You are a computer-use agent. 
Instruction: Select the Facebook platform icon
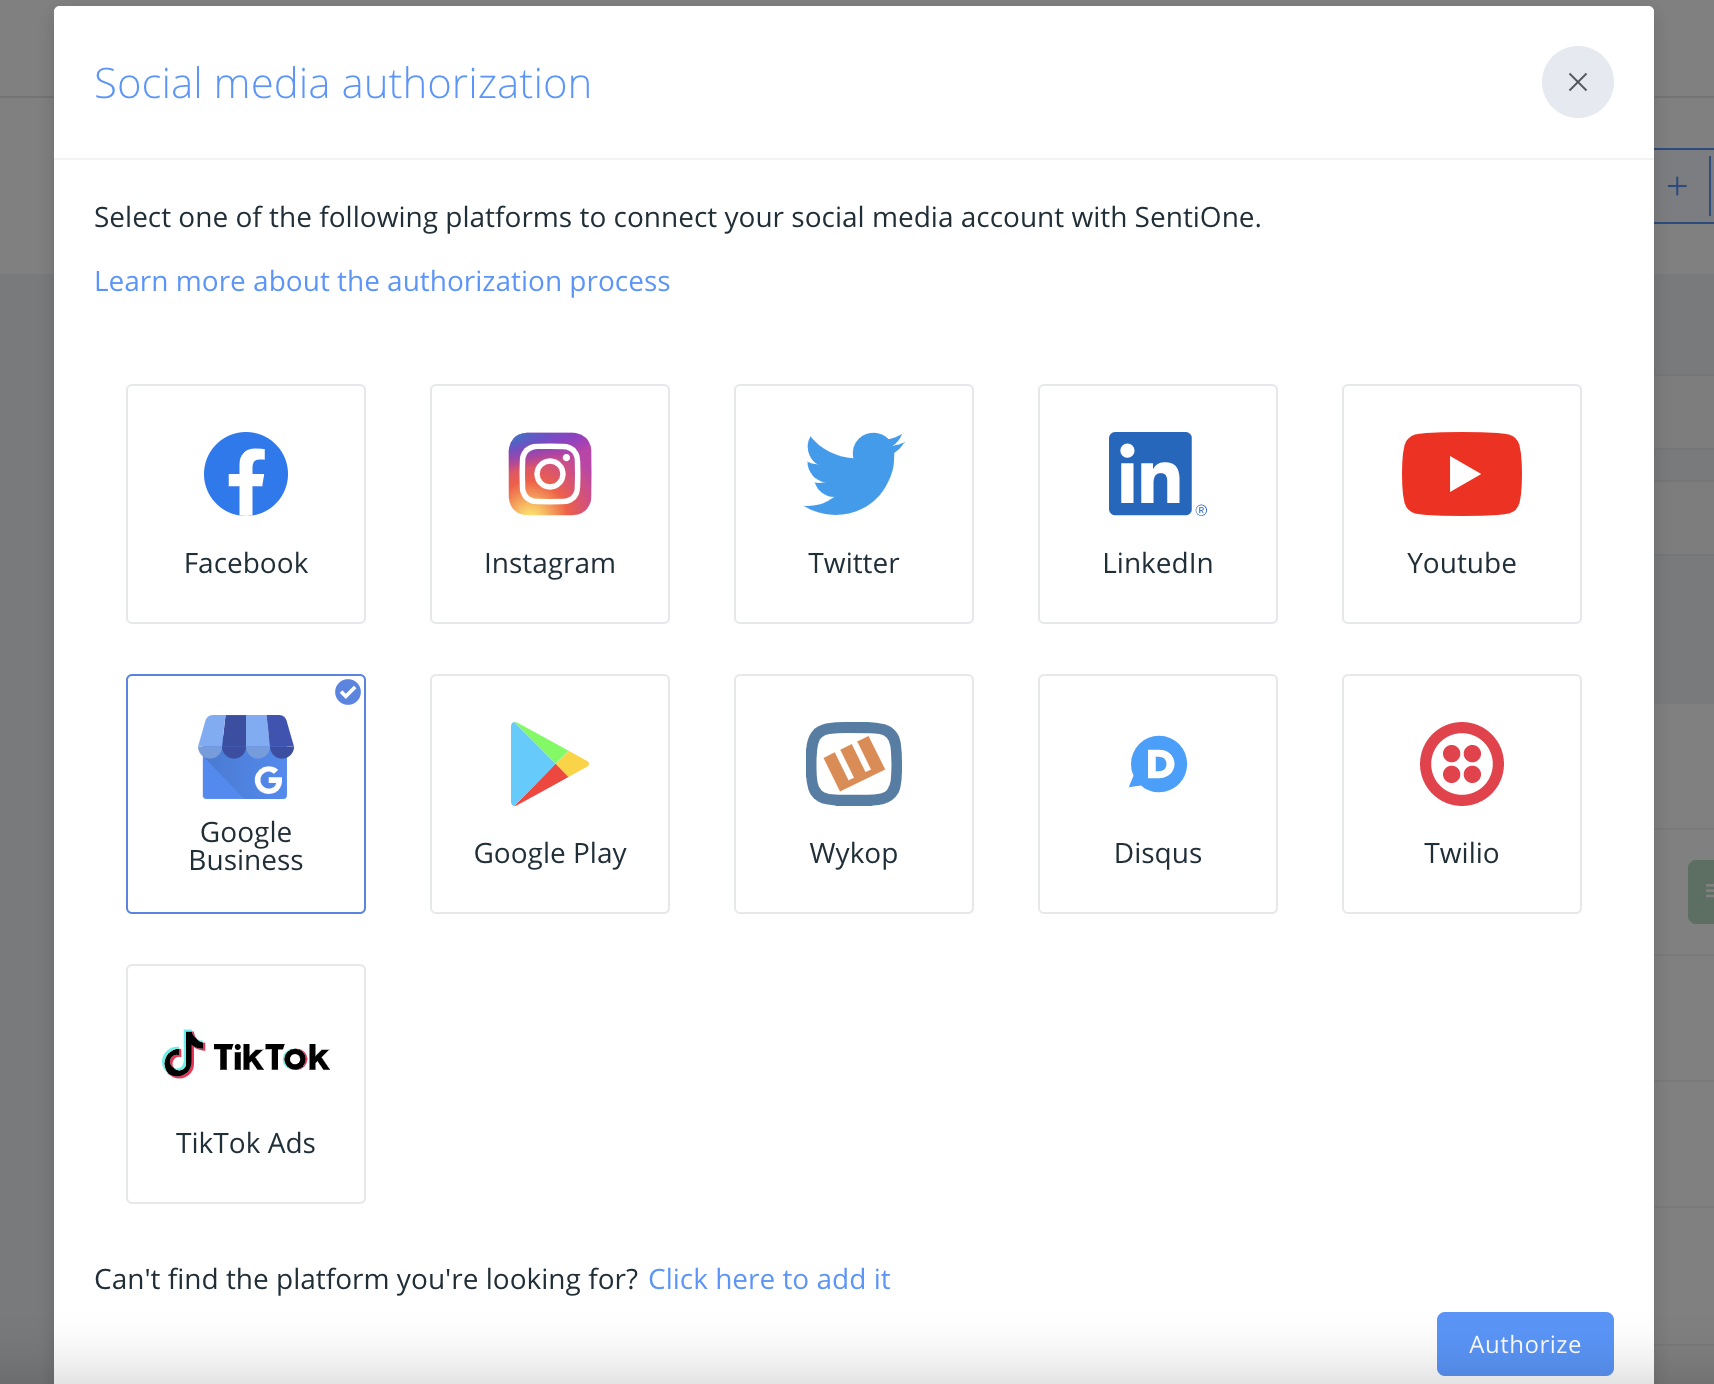[x=246, y=474]
